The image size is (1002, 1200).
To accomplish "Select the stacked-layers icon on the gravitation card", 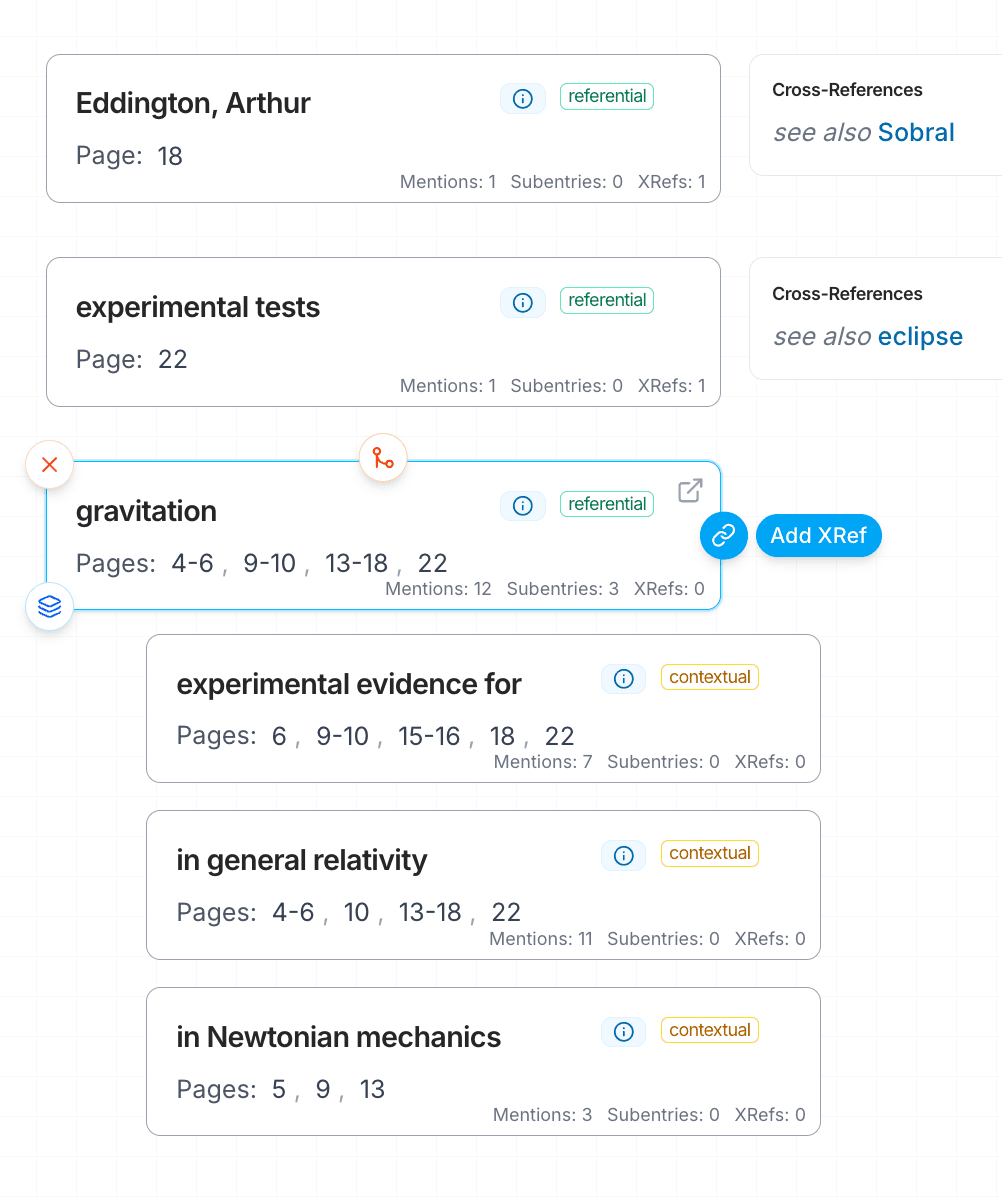I will coord(49,606).
